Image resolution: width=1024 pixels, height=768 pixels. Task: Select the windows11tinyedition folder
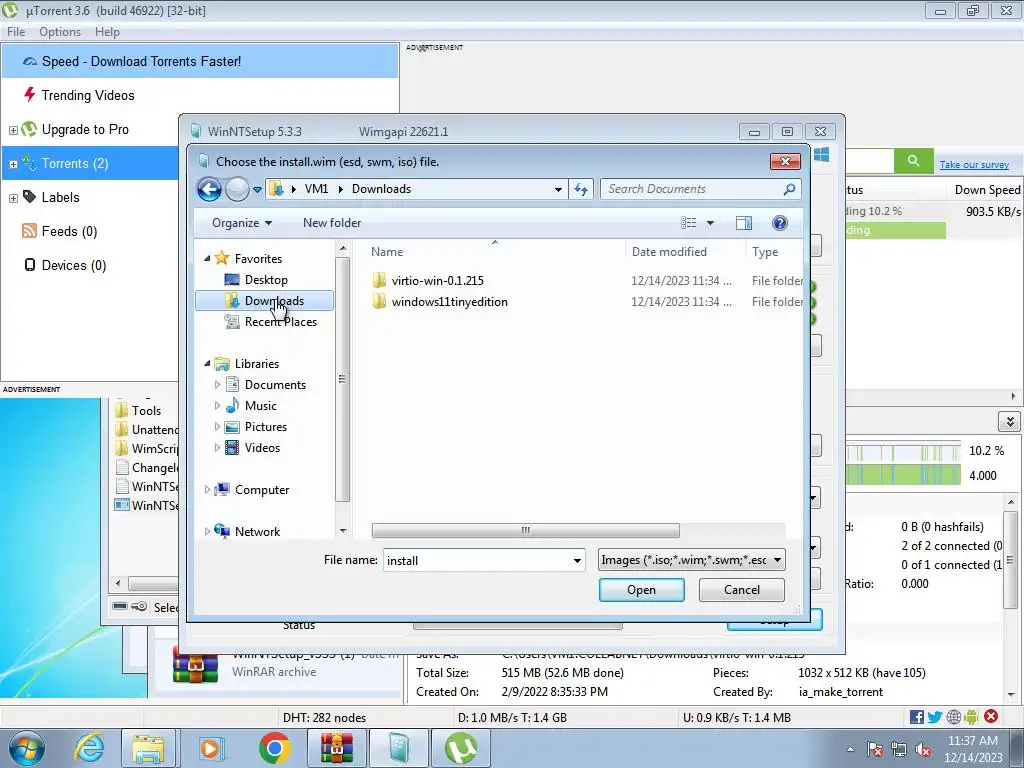click(449, 302)
